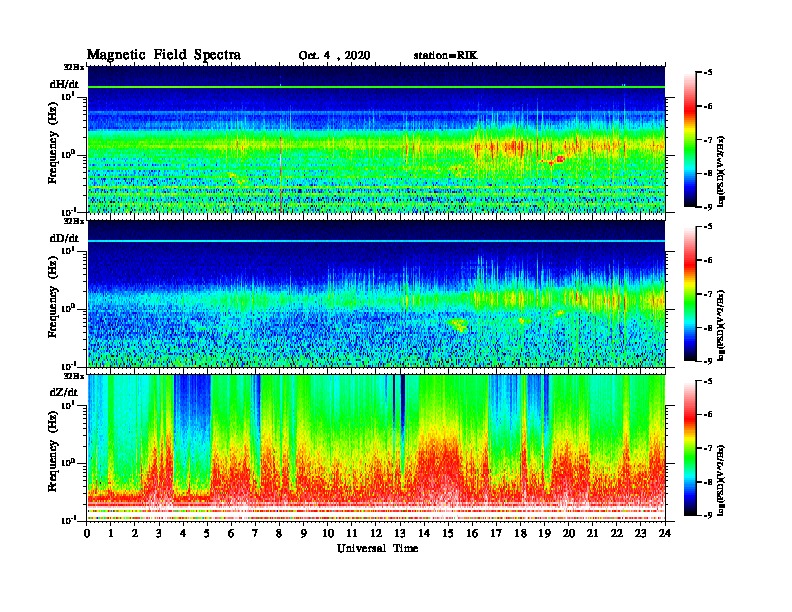The width and height of the screenshot is (792, 612).
Task: Click the "station=RIK" label
Action: tap(445, 55)
